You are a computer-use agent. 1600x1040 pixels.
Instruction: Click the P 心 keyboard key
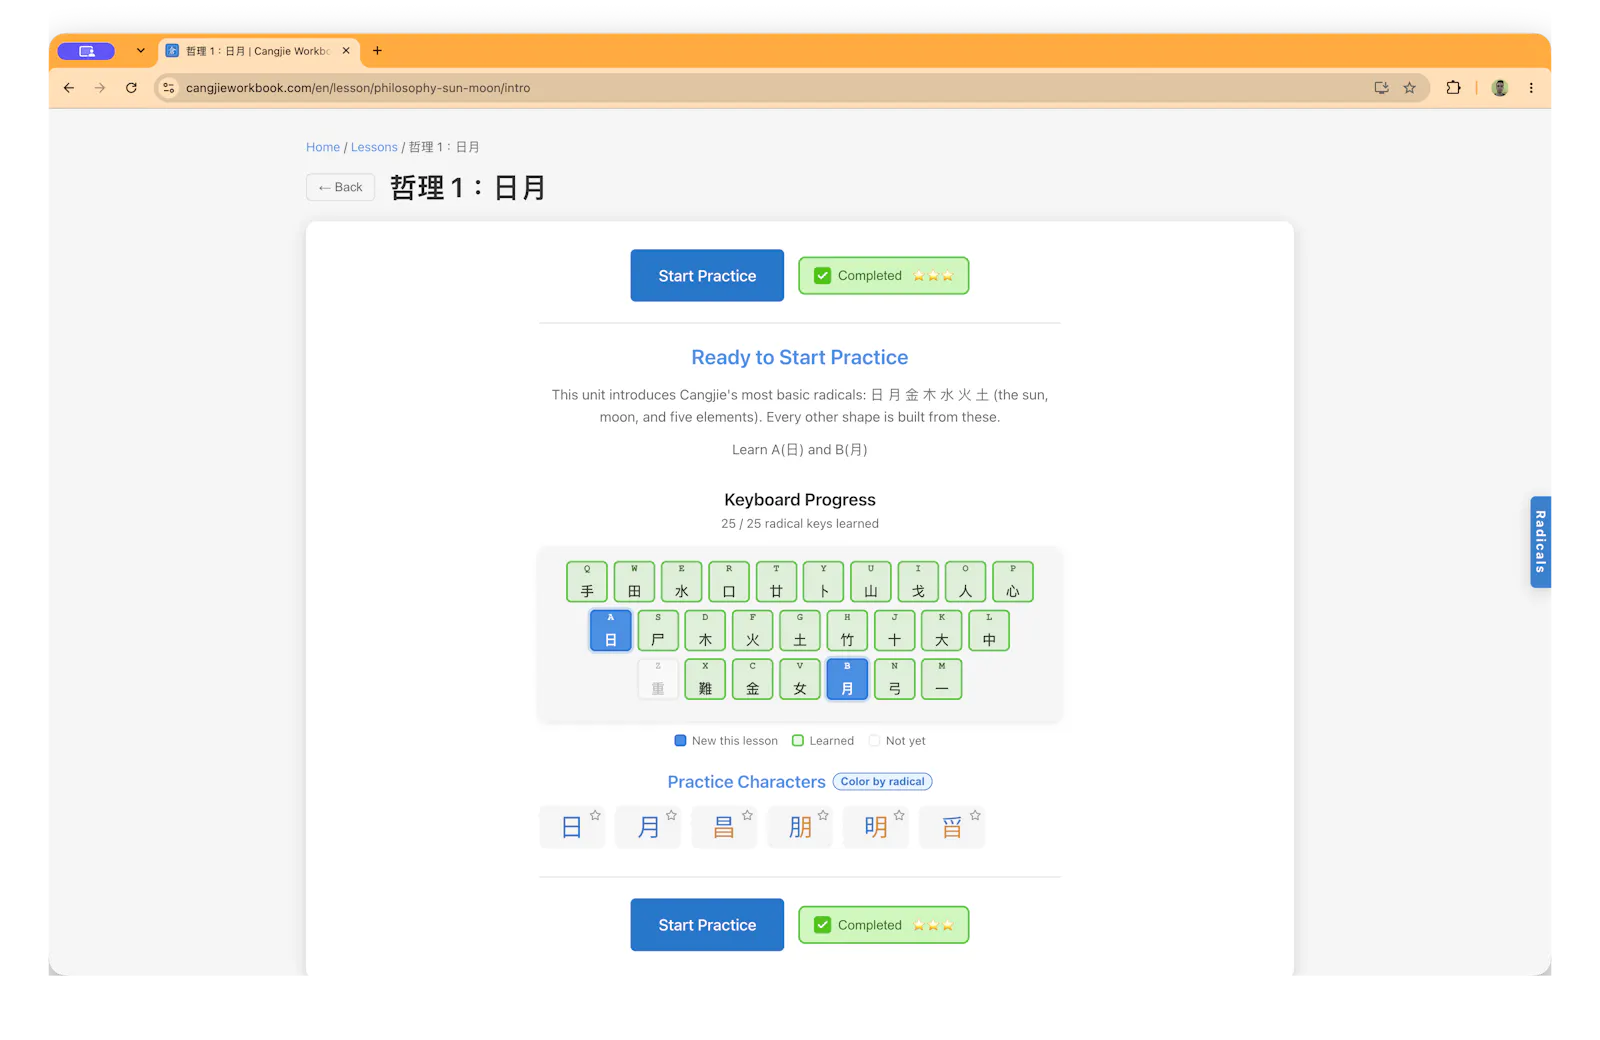coord(1013,582)
